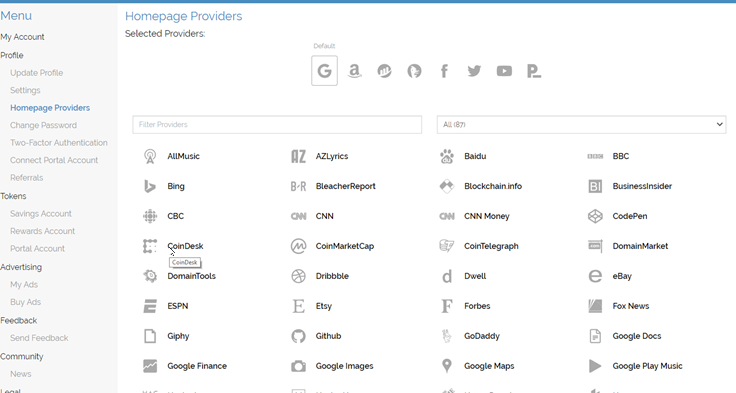Viewport: 736px width, 393px height.
Task: Open Buy Ads under Advertising
Action: (25, 302)
